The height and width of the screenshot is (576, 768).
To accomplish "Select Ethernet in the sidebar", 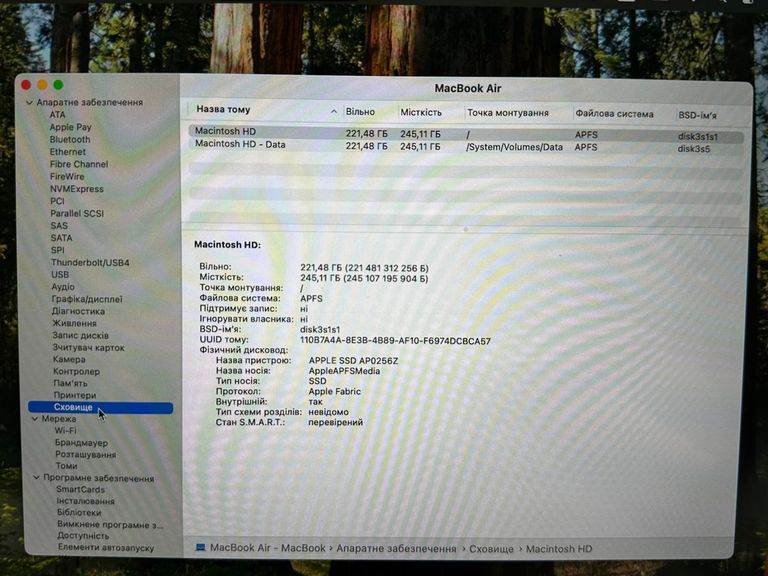I will (x=68, y=152).
